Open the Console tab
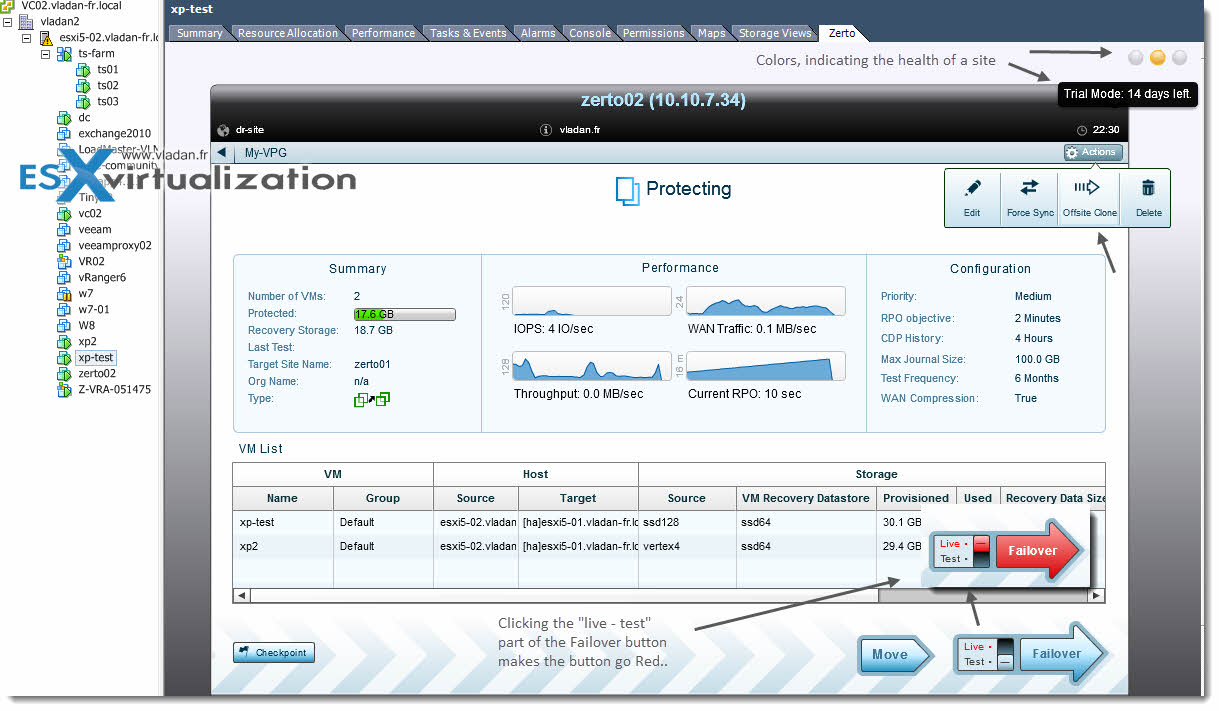Screen dimensions: 1219x711 [x=590, y=33]
